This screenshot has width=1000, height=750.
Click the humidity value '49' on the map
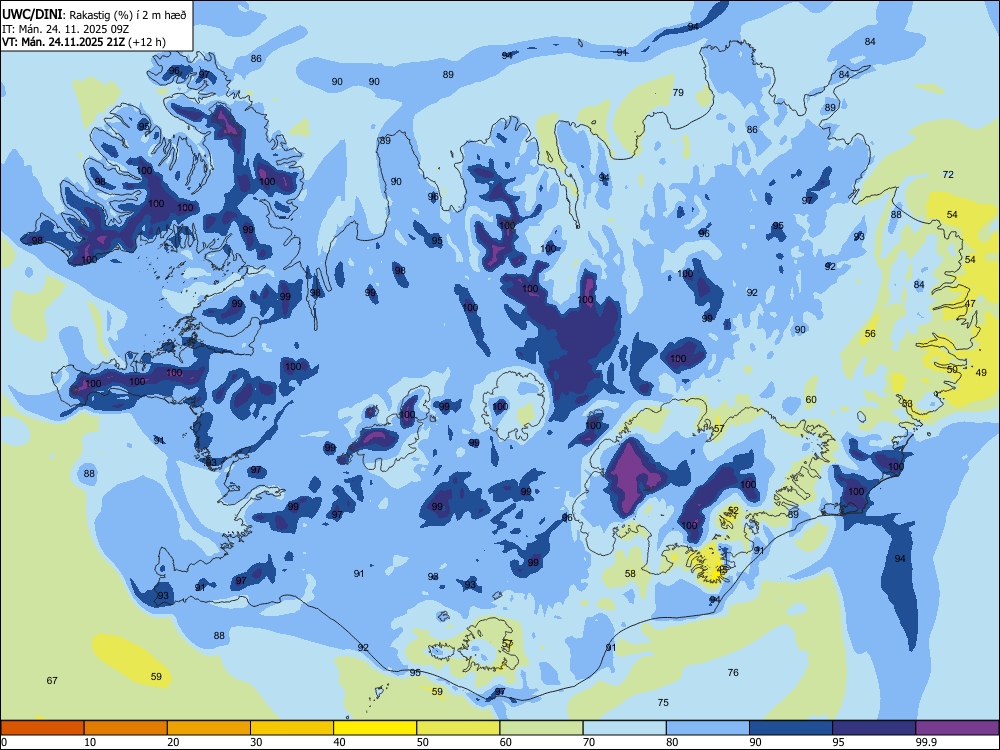coord(981,372)
